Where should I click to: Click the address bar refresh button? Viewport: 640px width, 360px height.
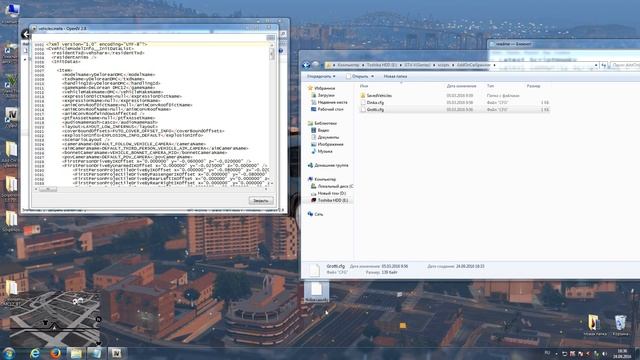pos(604,65)
